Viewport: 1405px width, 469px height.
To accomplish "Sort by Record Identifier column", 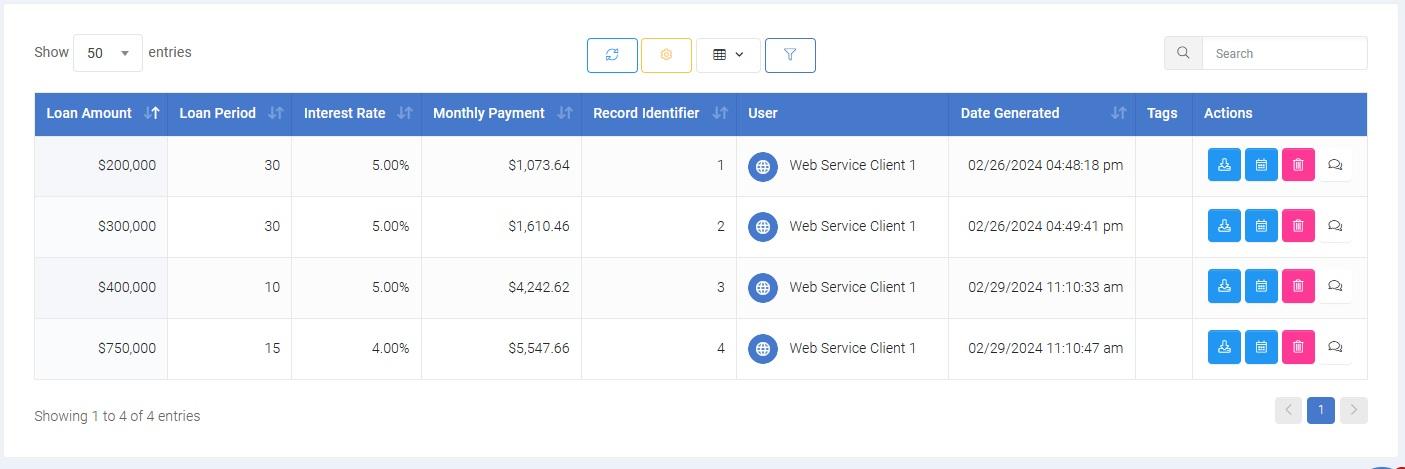I will [658, 114].
